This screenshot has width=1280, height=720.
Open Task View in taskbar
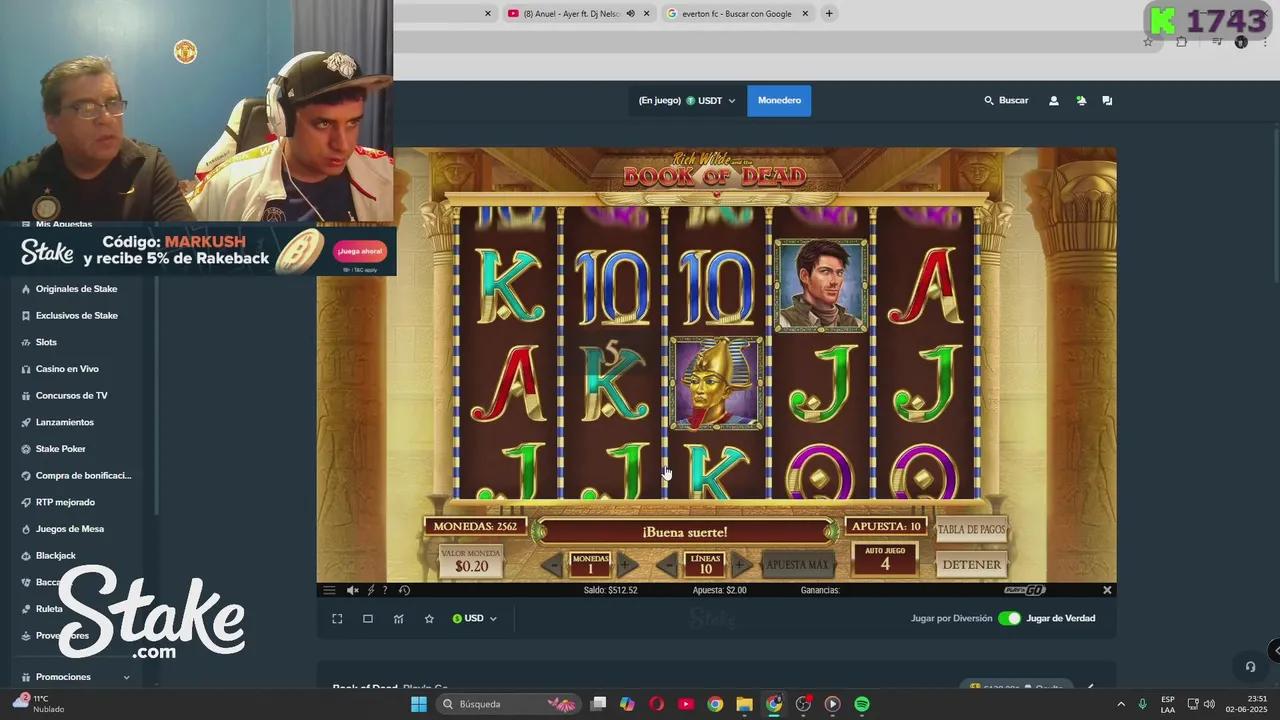coord(598,704)
